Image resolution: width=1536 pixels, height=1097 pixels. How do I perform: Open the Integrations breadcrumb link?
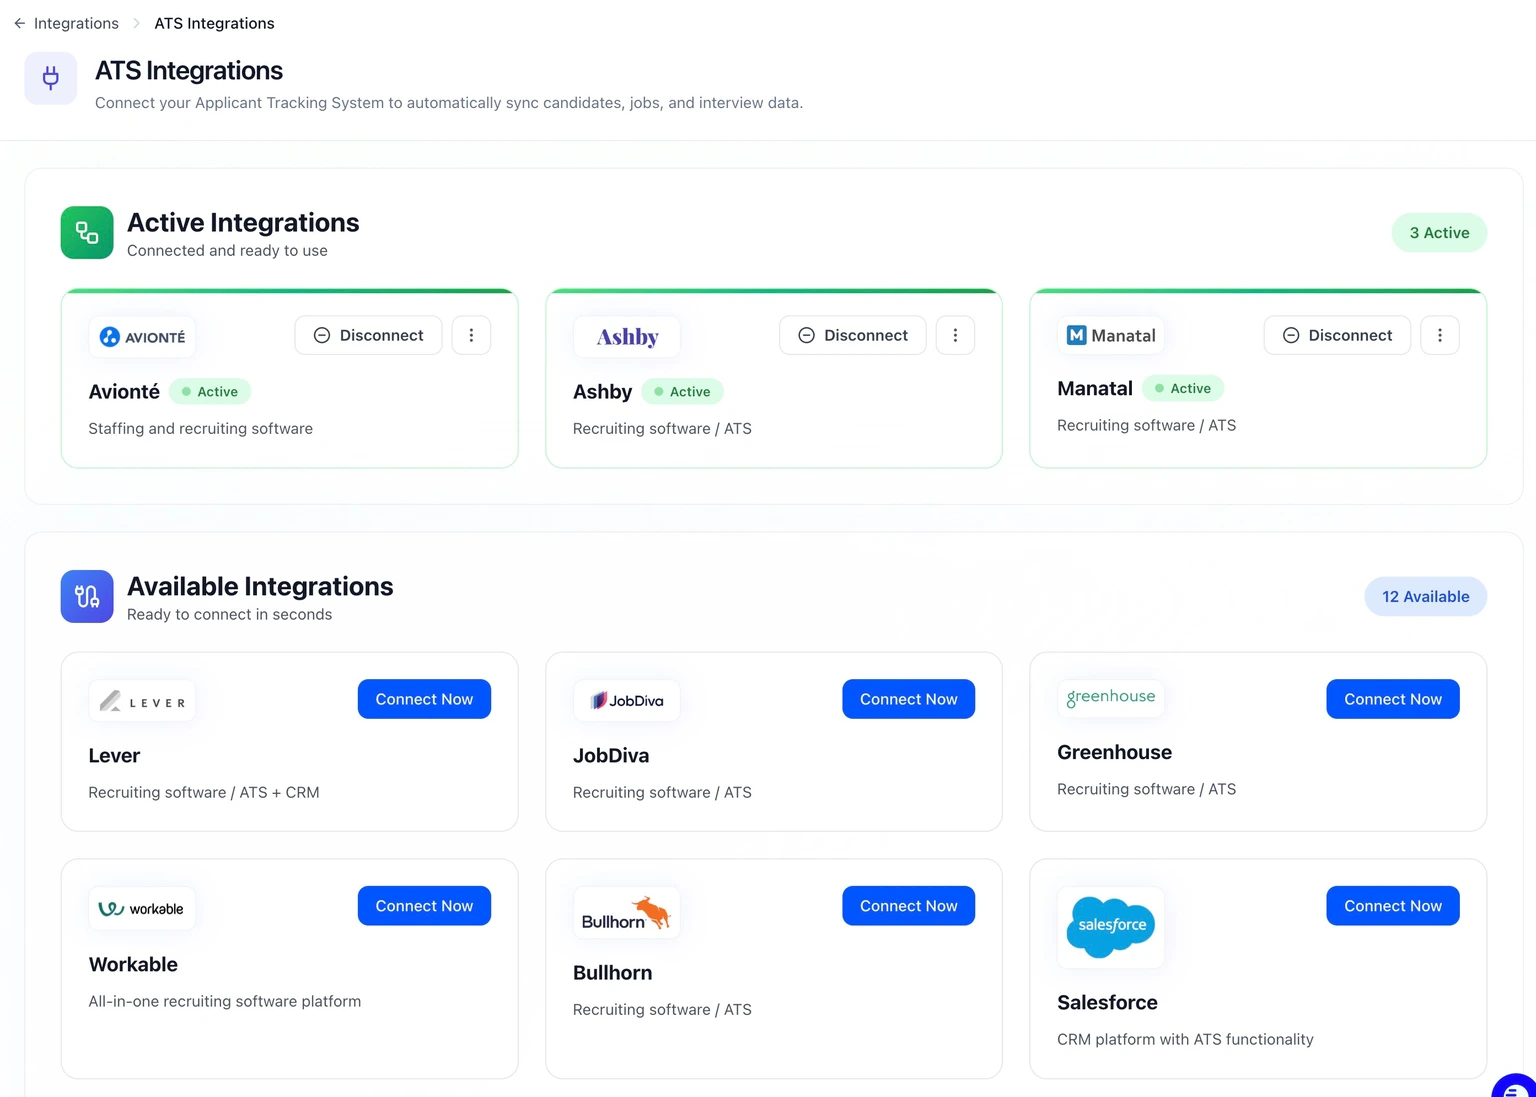76,23
